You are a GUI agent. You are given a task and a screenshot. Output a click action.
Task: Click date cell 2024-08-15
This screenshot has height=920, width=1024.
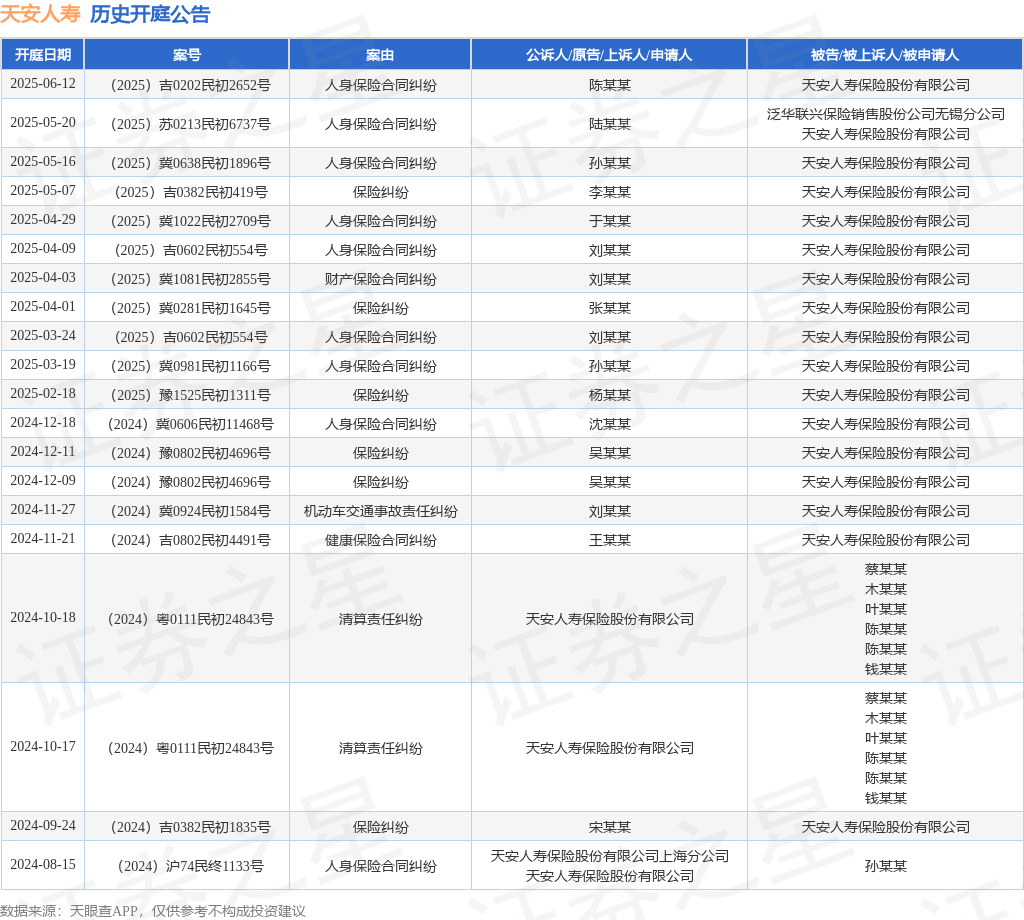[x=43, y=864]
